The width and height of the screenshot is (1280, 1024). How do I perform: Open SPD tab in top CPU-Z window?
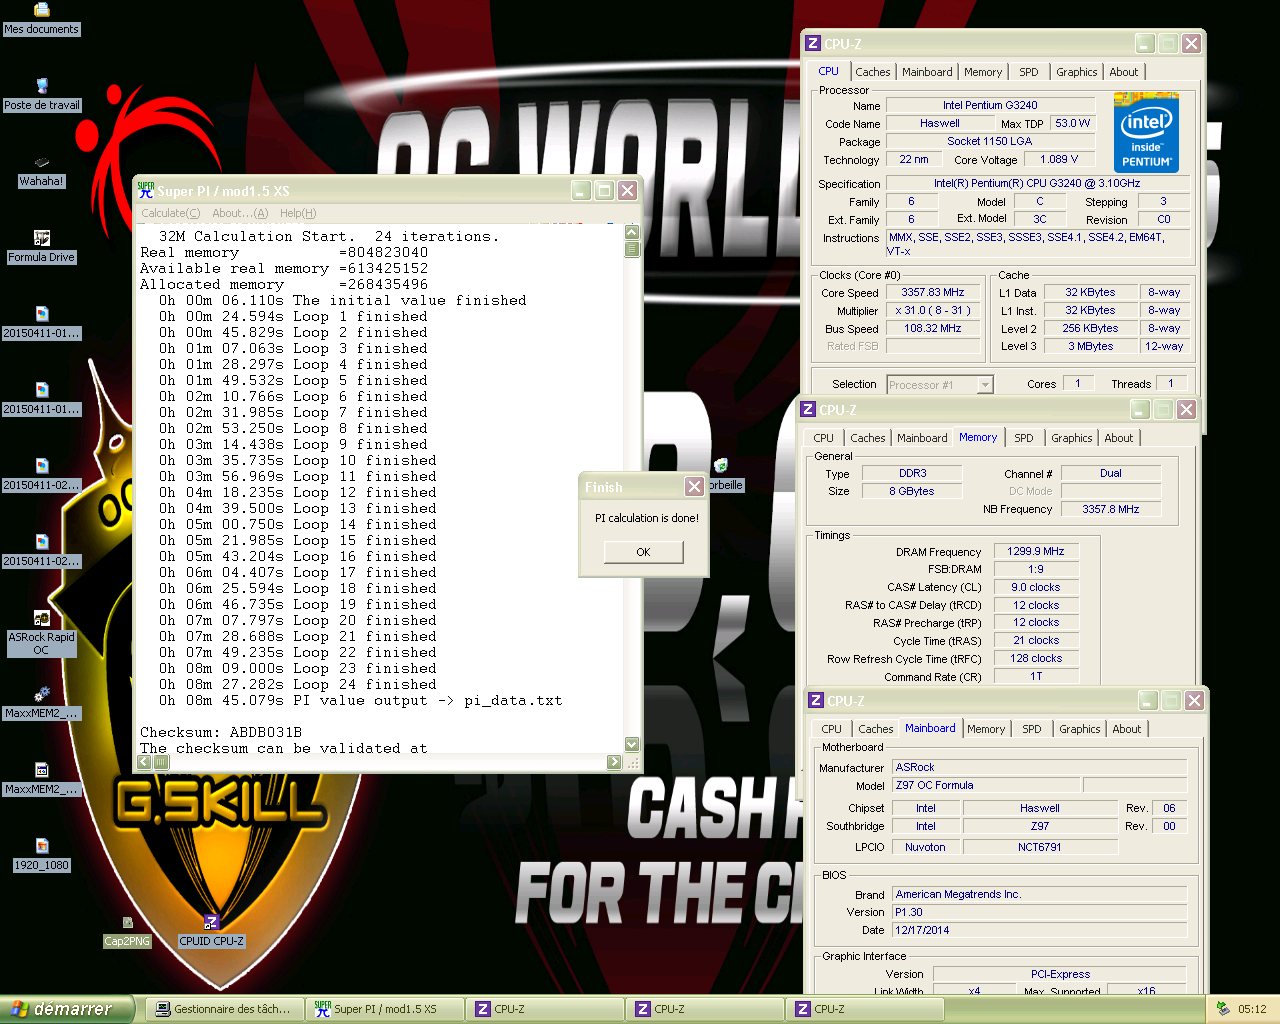1029,72
